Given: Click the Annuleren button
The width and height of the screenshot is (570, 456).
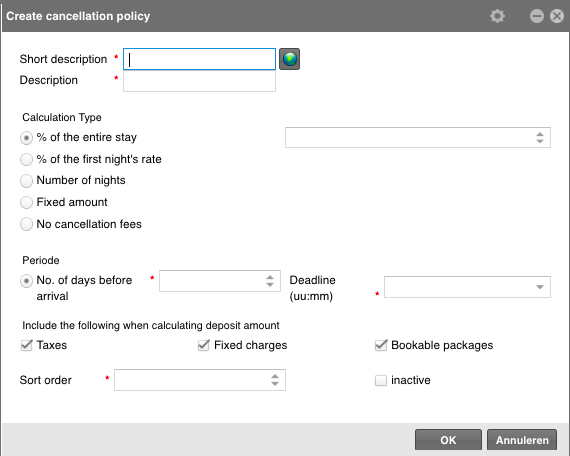Looking at the screenshot, I should [522, 440].
